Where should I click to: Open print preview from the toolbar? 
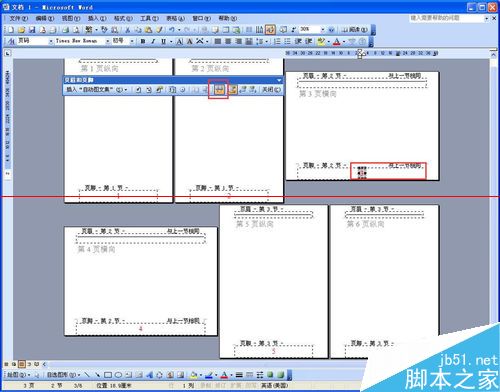(x=76, y=30)
